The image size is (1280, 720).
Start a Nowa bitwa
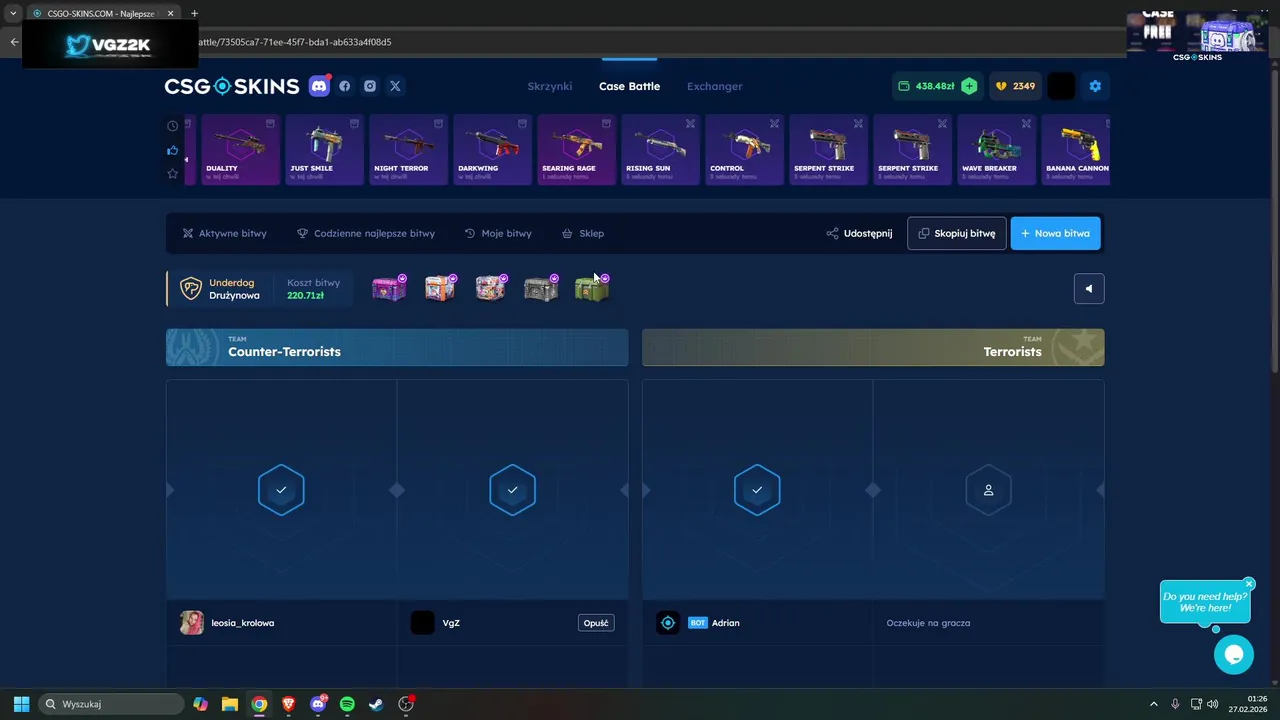coord(1055,233)
